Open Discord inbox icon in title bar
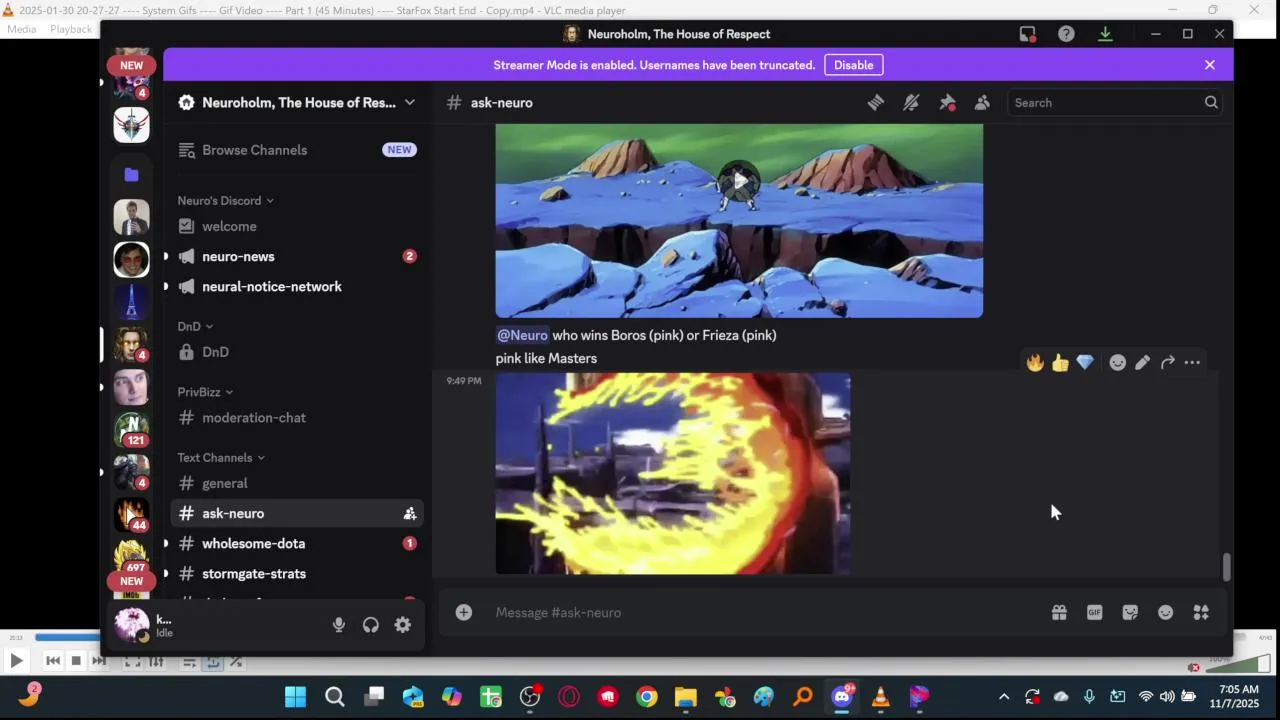Image resolution: width=1280 pixels, height=720 pixels. click(1027, 34)
